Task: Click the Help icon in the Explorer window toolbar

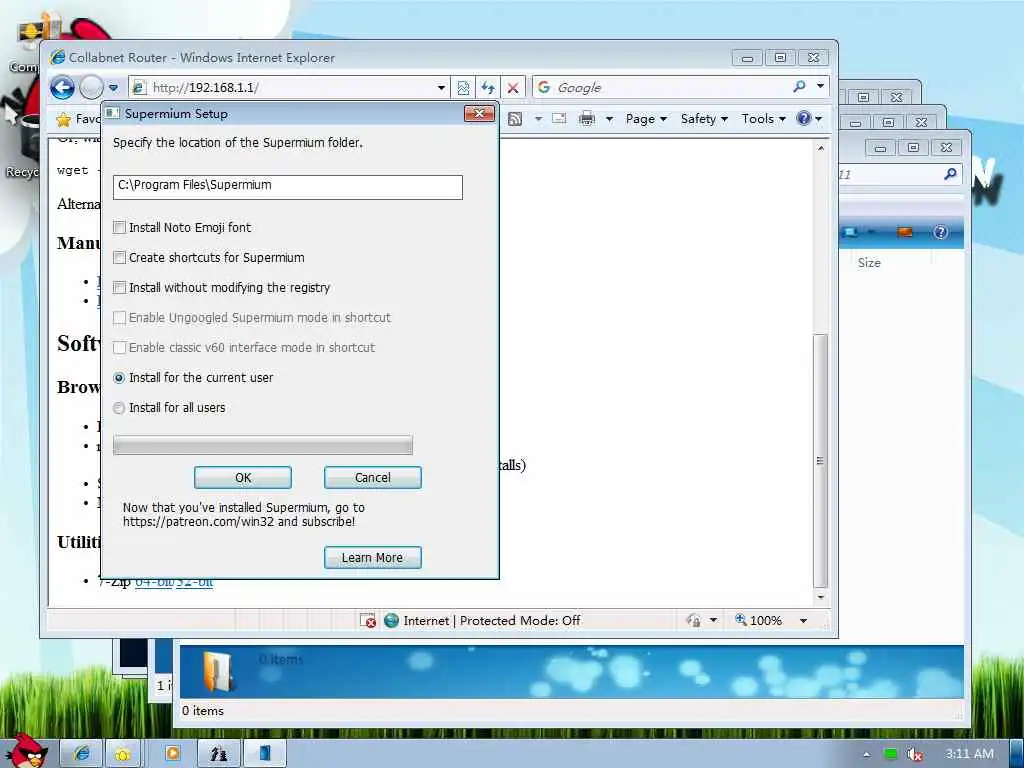Action: pos(940,232)
